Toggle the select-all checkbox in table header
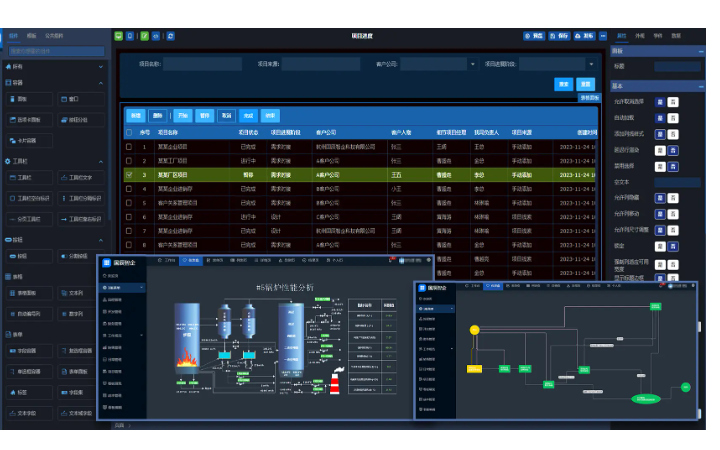 pos(129,133)
